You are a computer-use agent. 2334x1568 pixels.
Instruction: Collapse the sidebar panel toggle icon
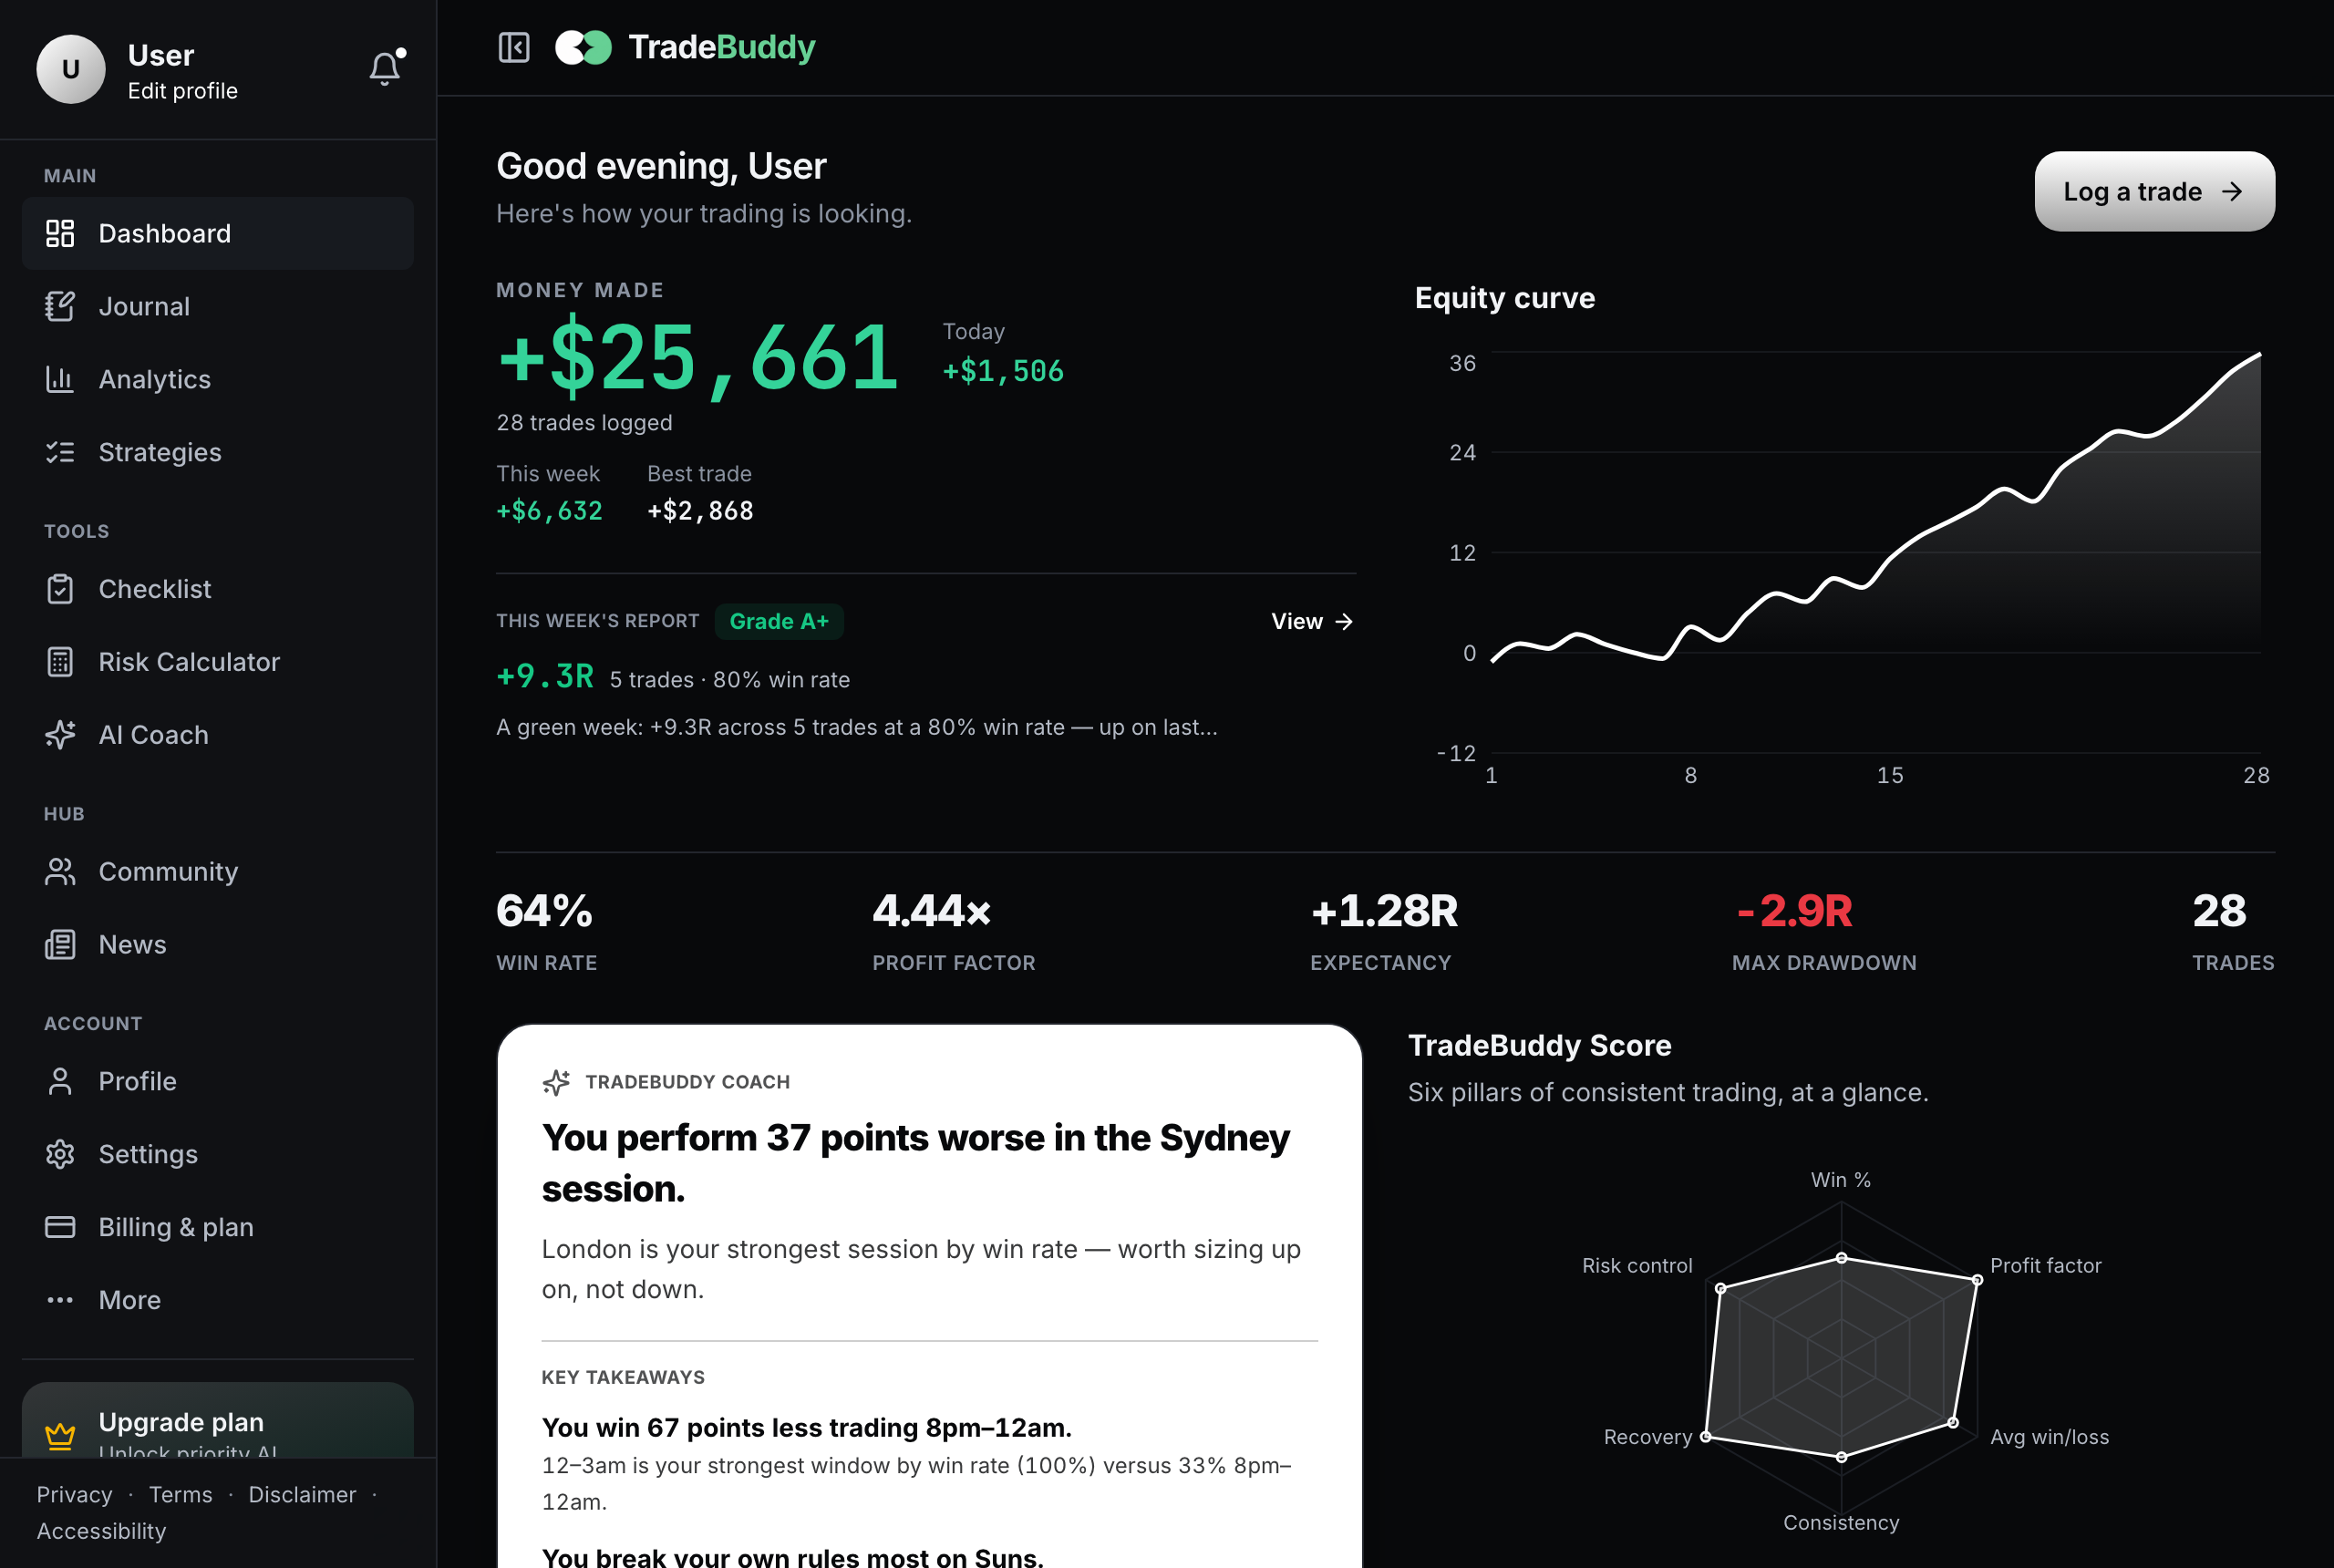pyautogui.click(x=514, y=47)
